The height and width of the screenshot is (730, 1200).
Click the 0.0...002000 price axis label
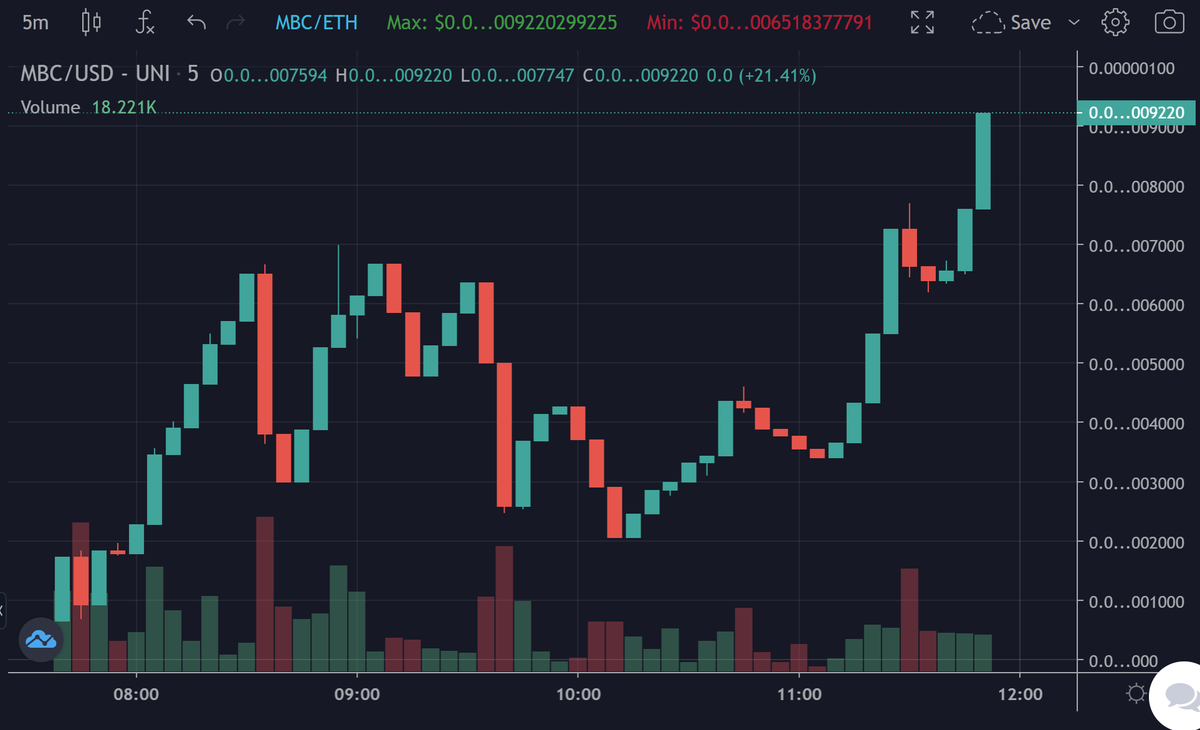(1138, 542)
